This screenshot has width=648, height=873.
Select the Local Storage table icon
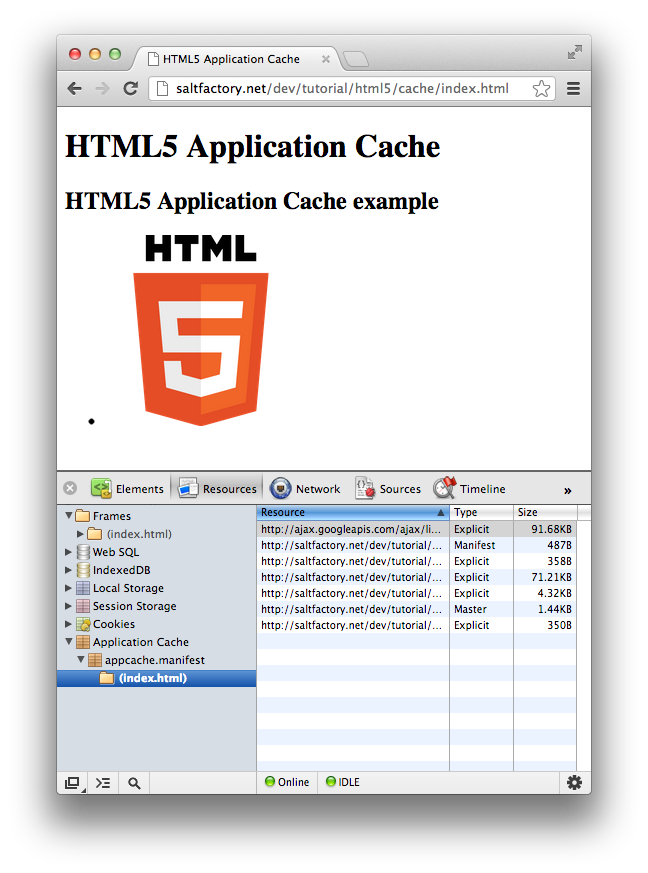pos(83,588)
